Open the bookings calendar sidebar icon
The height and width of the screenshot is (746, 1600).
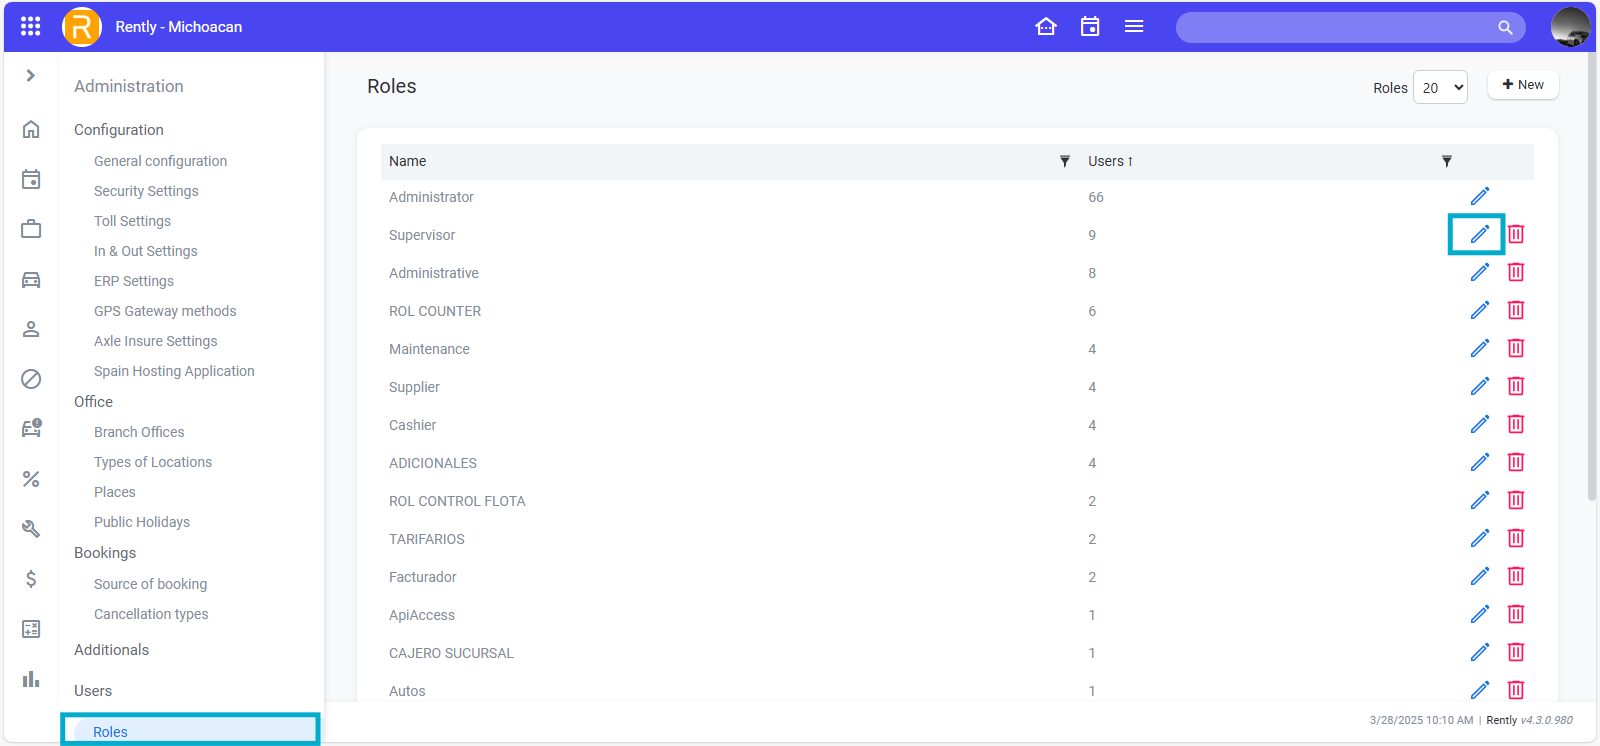click(x=31, y=179)
